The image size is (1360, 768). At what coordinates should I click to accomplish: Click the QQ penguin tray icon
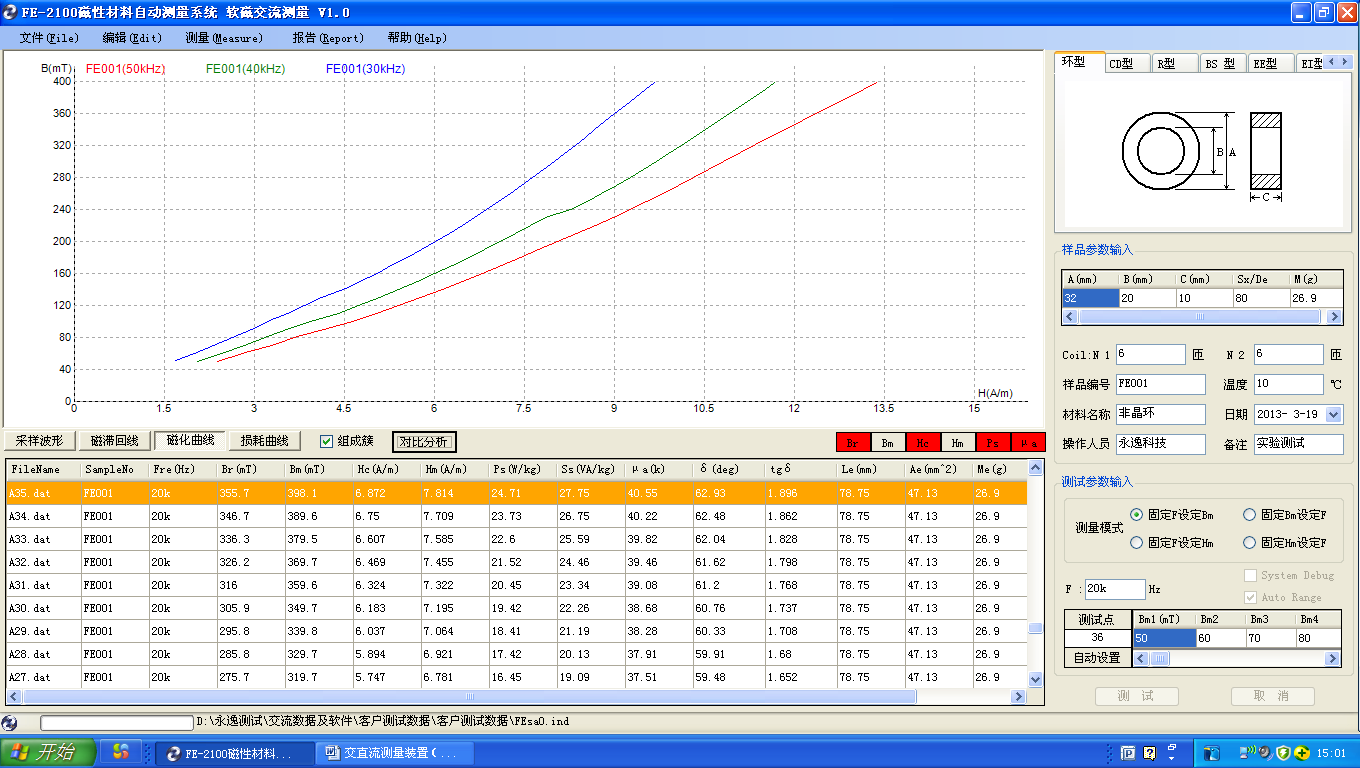pyautogui.click(x=1212, y=753)
